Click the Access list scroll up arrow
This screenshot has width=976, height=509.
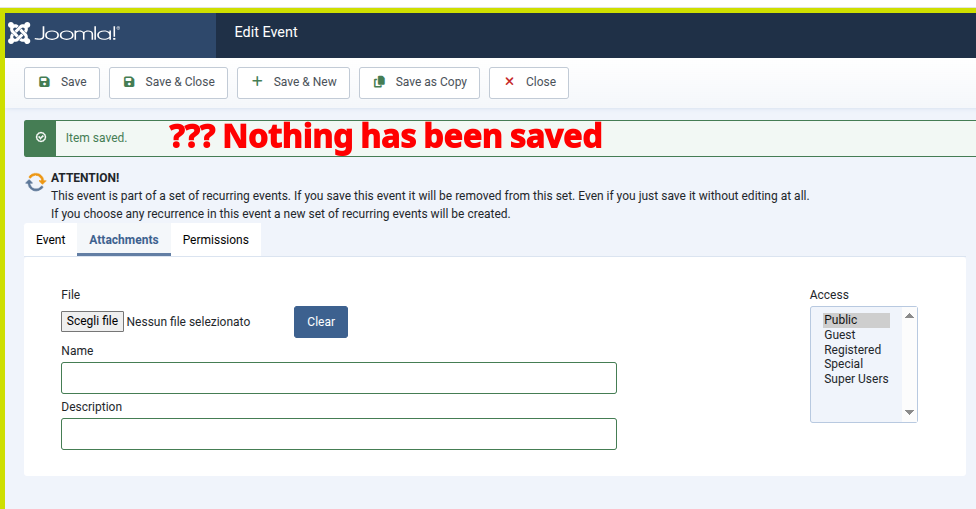point(909,316)
